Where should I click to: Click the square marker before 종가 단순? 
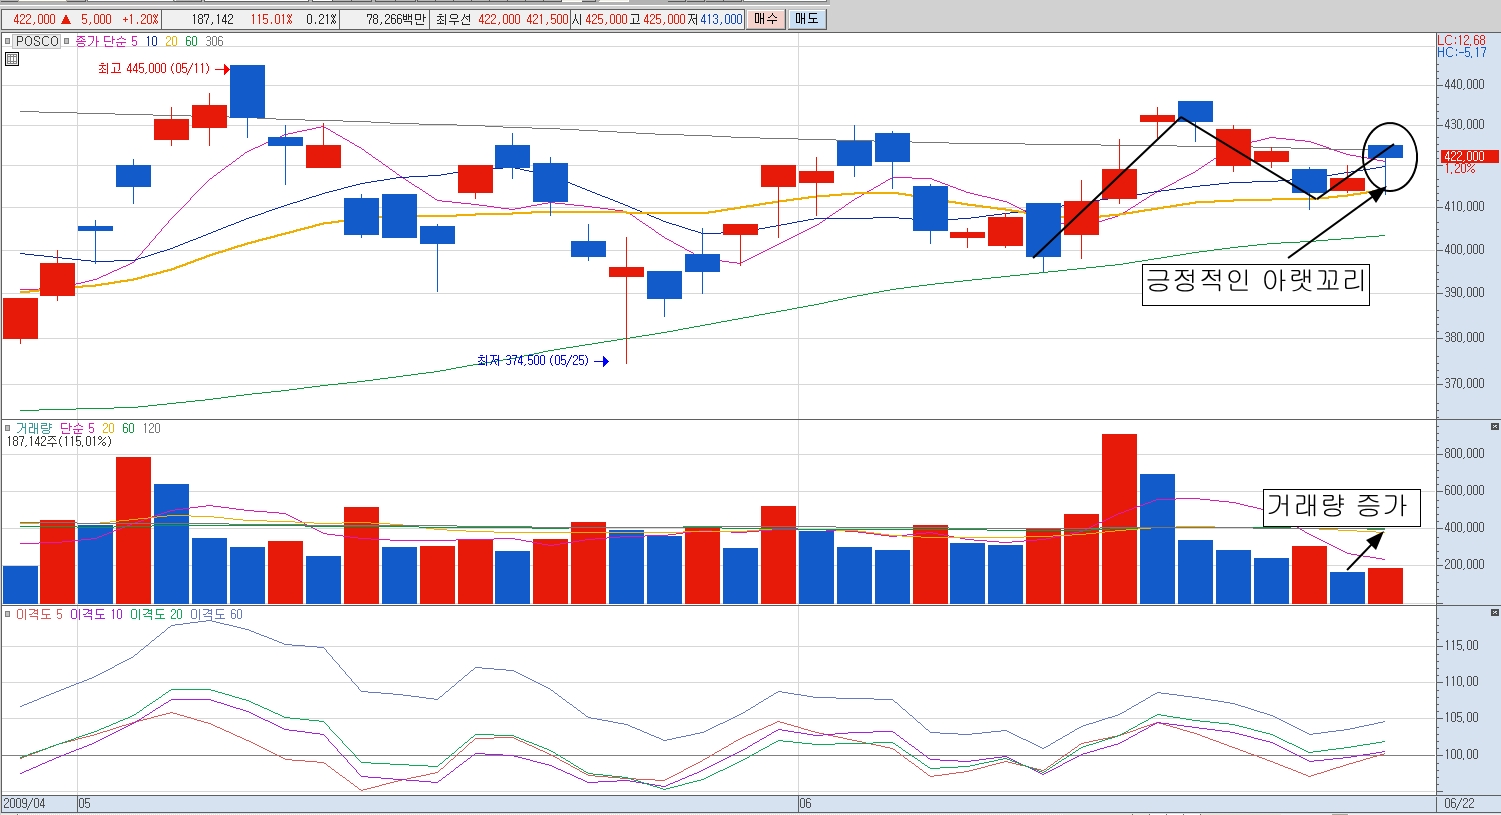pos(68,41)
